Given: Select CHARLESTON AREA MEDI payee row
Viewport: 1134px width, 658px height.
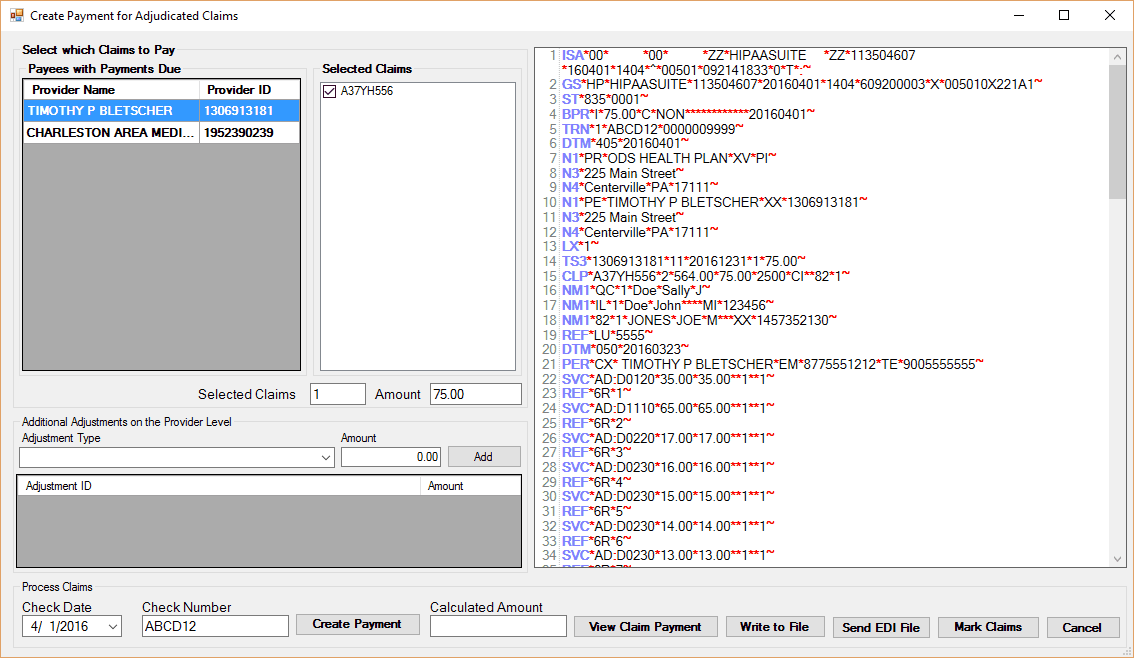Looking at the screenshot, I should point(111,133).
